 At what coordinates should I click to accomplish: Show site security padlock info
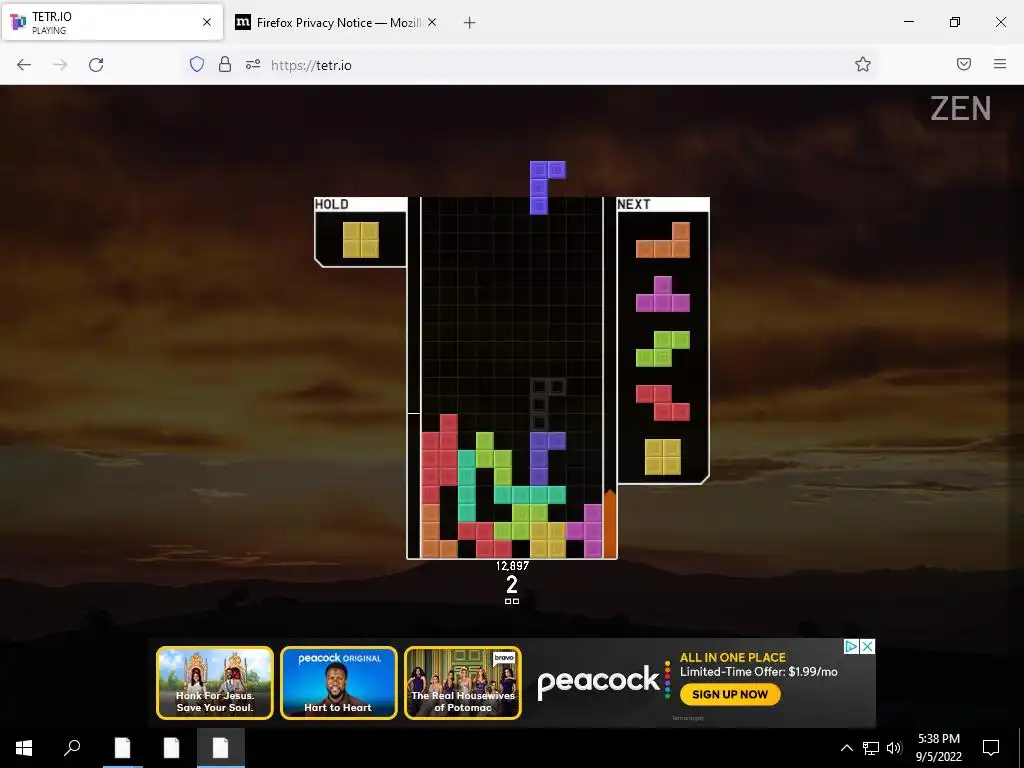click(x=225, y=64)
